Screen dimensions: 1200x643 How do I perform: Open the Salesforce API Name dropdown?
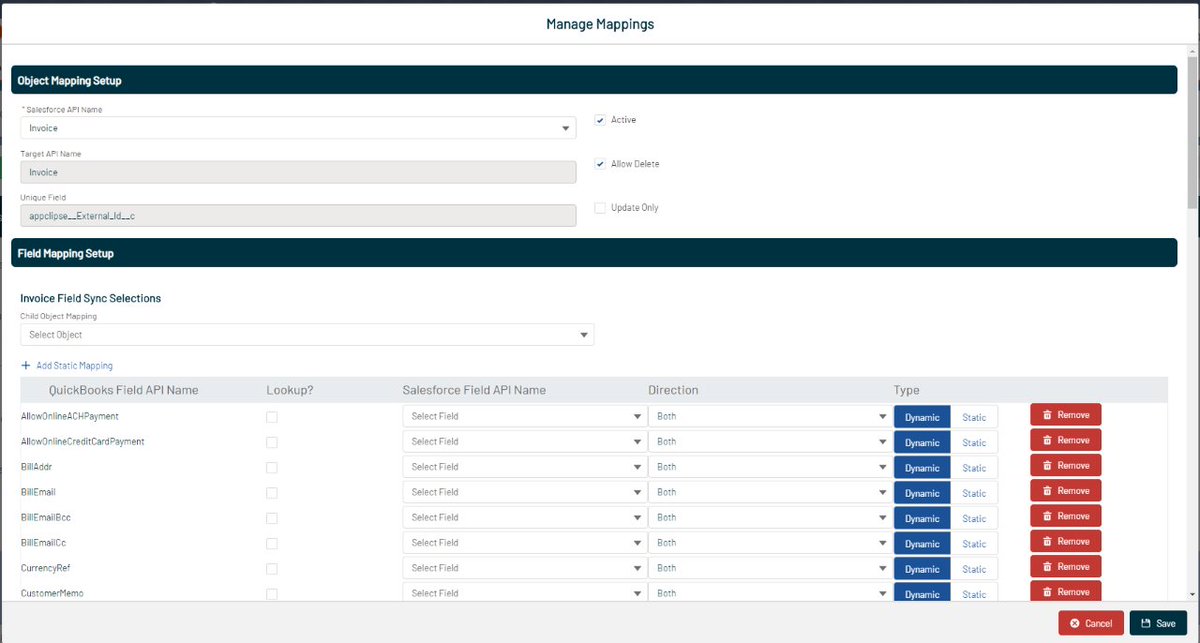pos(298,128)
